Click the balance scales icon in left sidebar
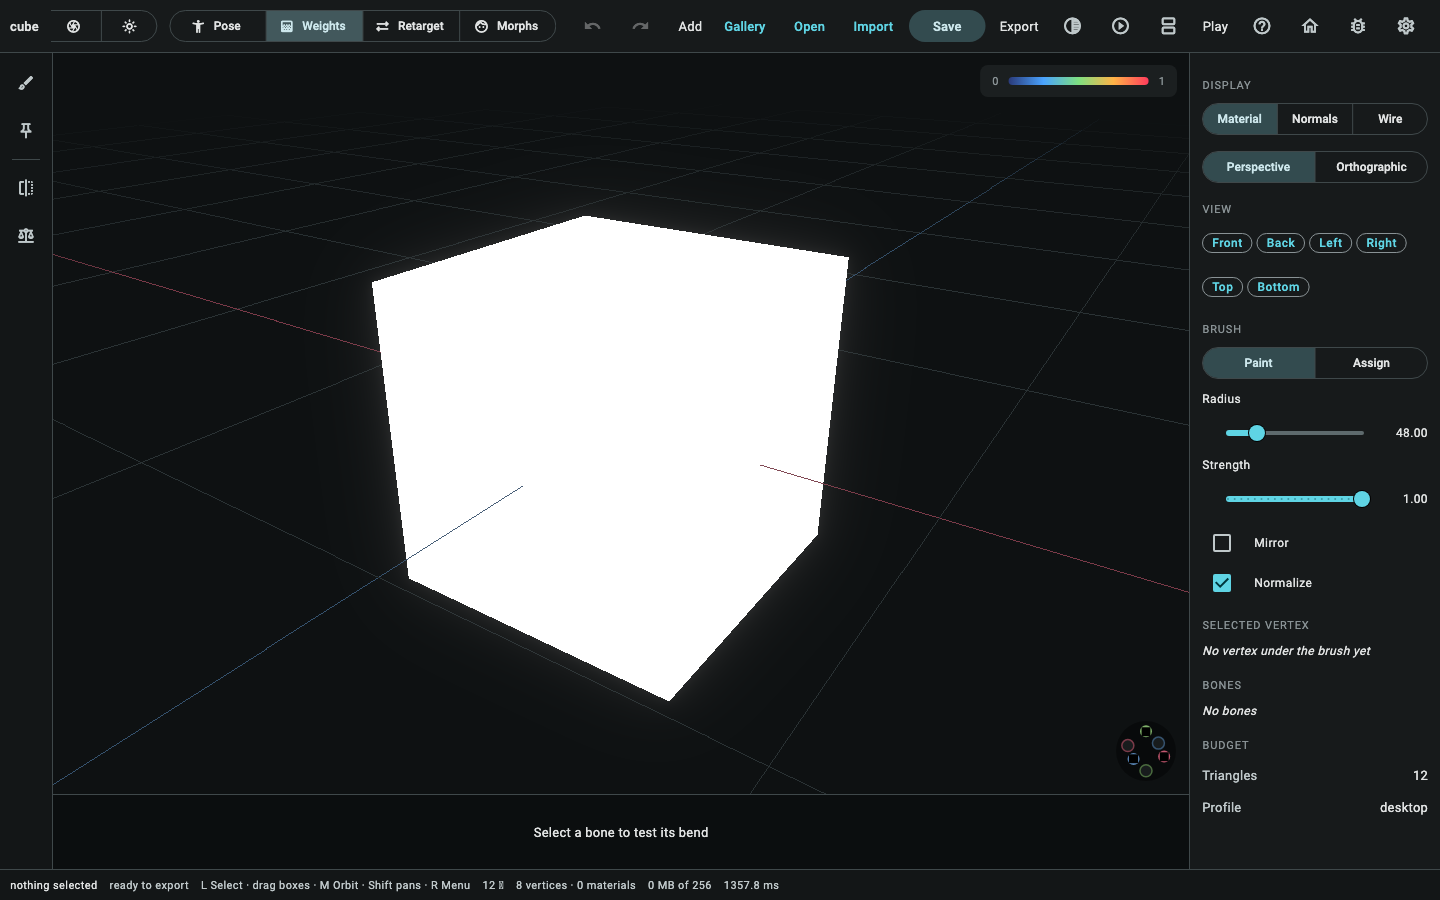 [x=26, y=235]
